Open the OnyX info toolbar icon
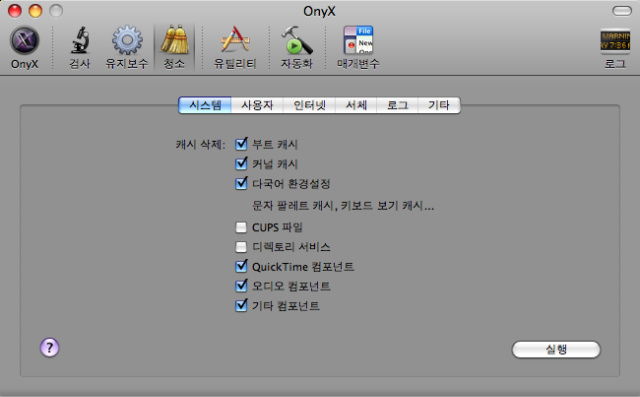 24,47
